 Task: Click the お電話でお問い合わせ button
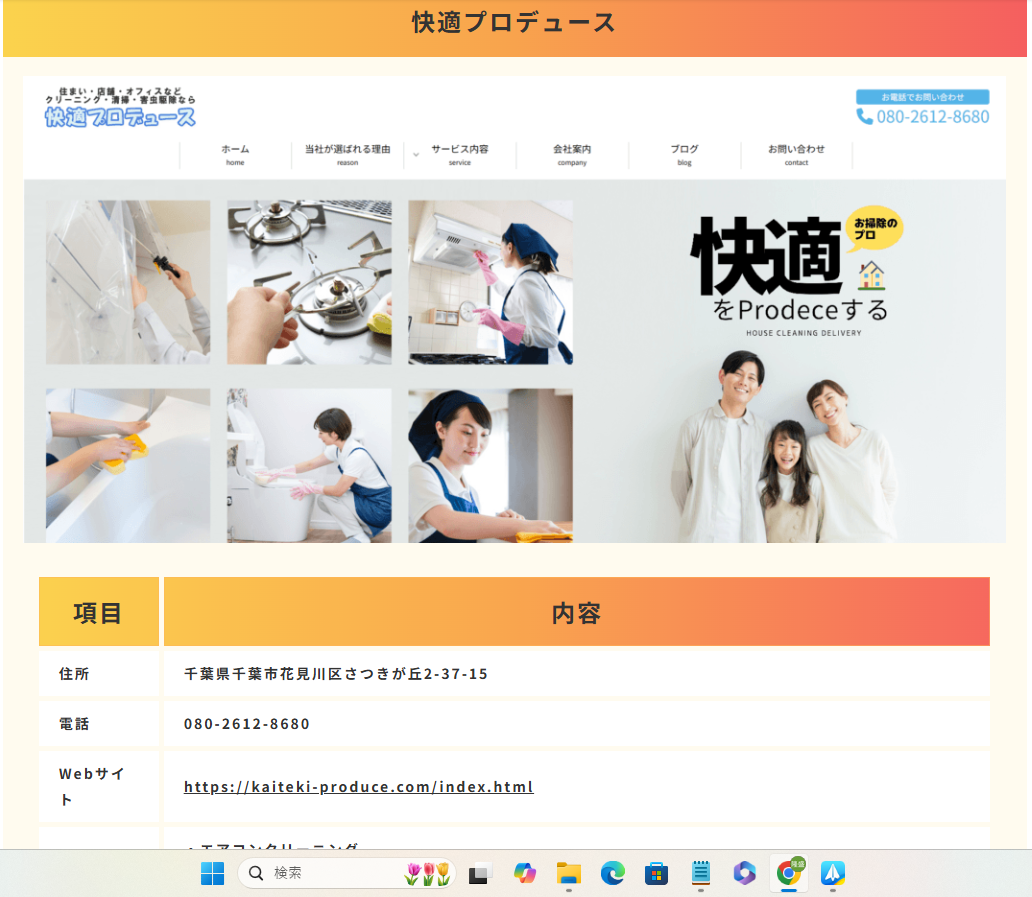pos(923,97)
